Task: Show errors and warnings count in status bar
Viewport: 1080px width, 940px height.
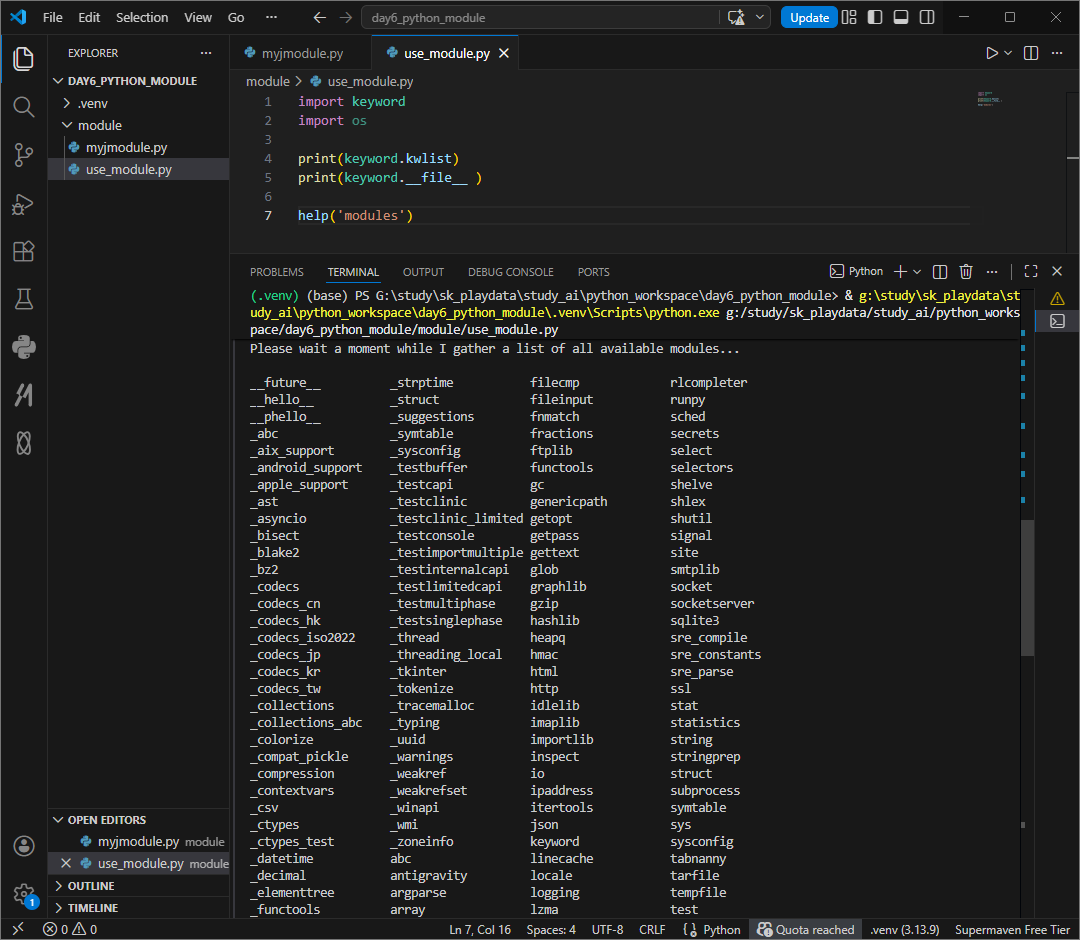Action: point(70,929)
